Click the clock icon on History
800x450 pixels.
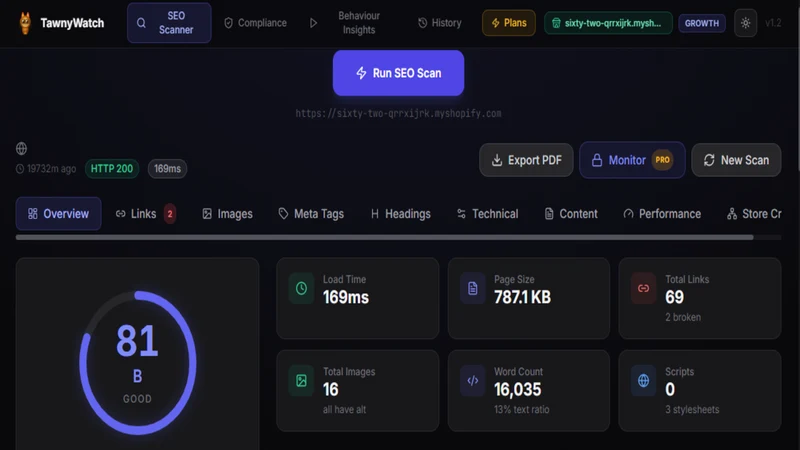[422, 23]
